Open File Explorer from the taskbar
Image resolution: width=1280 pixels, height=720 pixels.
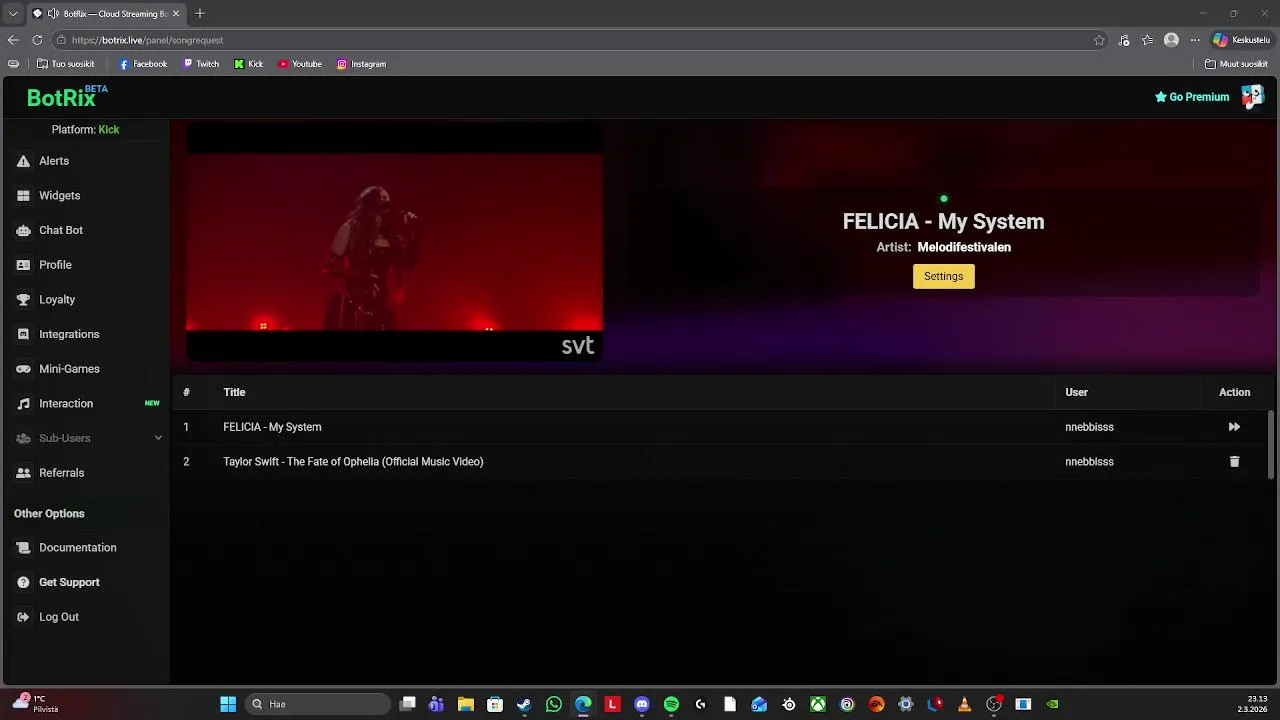pos(465,705)
